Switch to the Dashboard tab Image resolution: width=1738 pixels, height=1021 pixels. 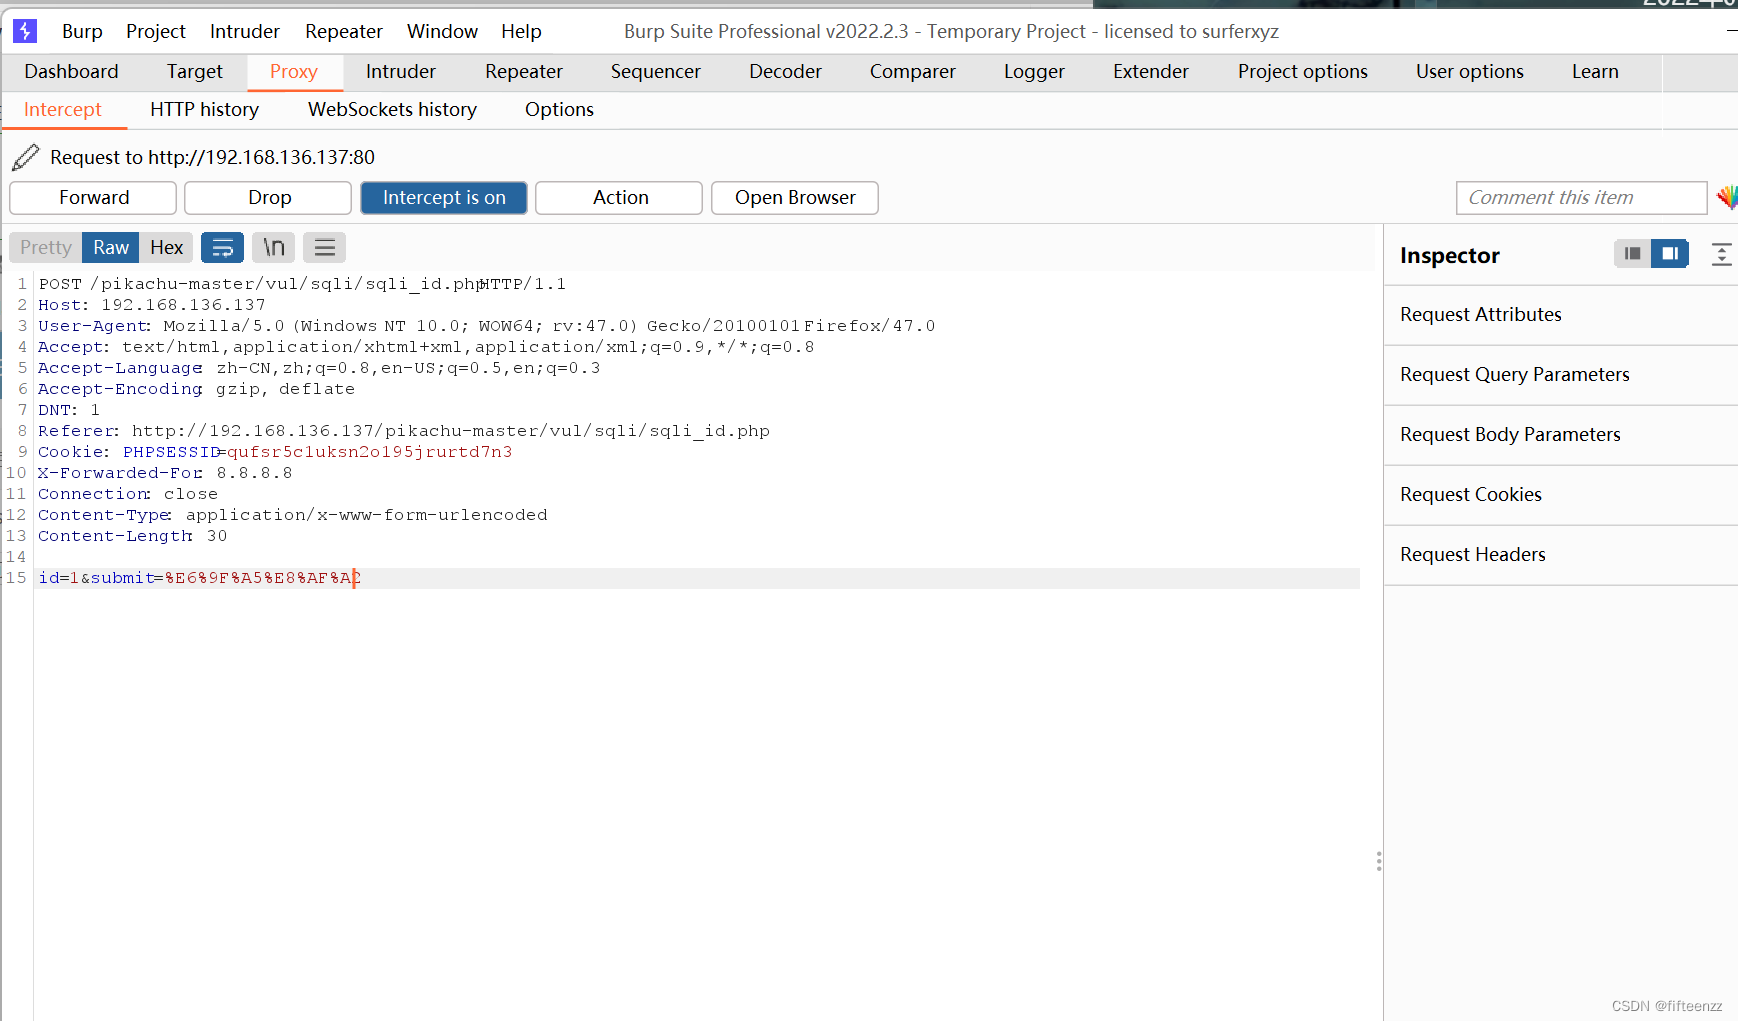click(x=71, y=72)
